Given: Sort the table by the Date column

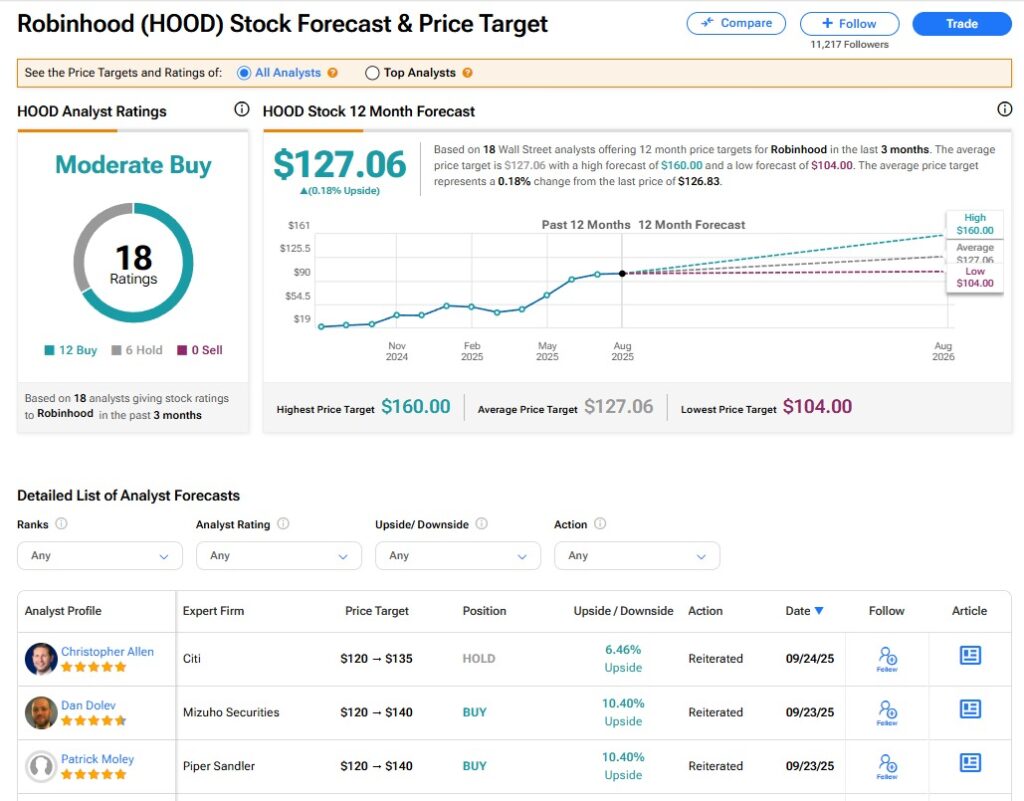Looking at the screenshot, I should click(x=804, y=611).
